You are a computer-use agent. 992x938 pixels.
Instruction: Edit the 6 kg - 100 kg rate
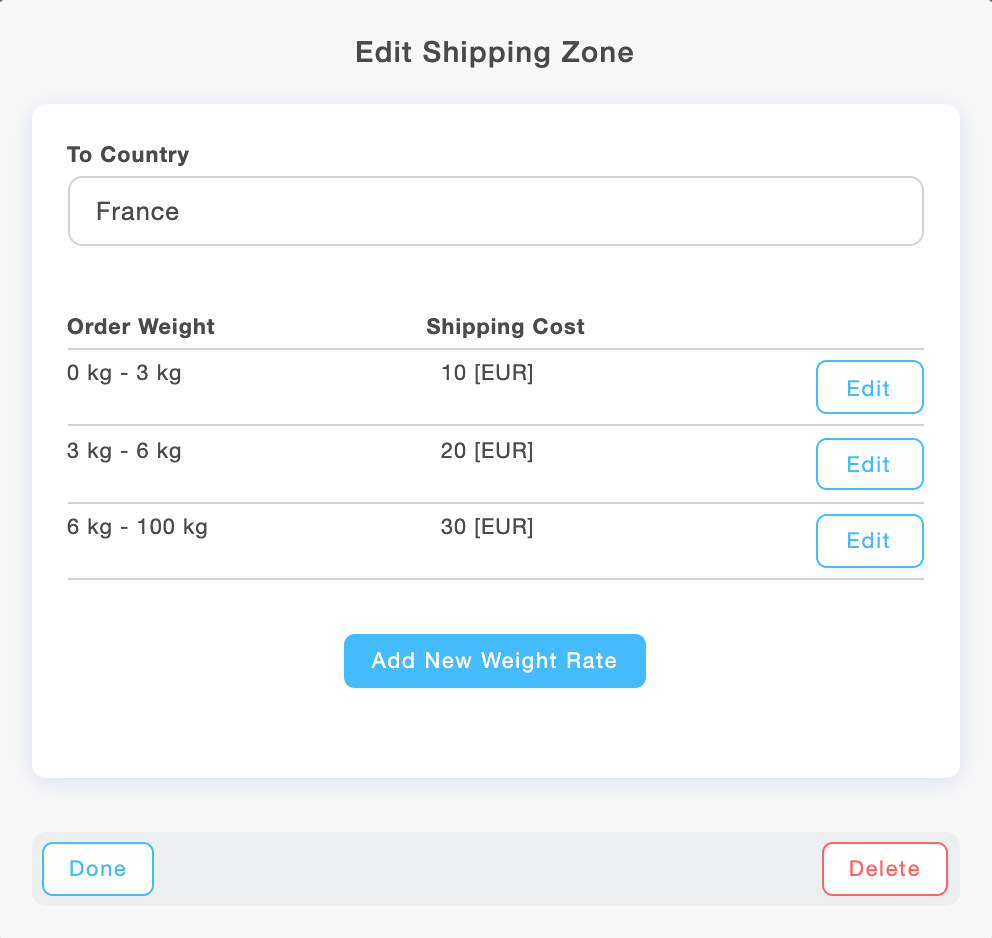(869, 540)
